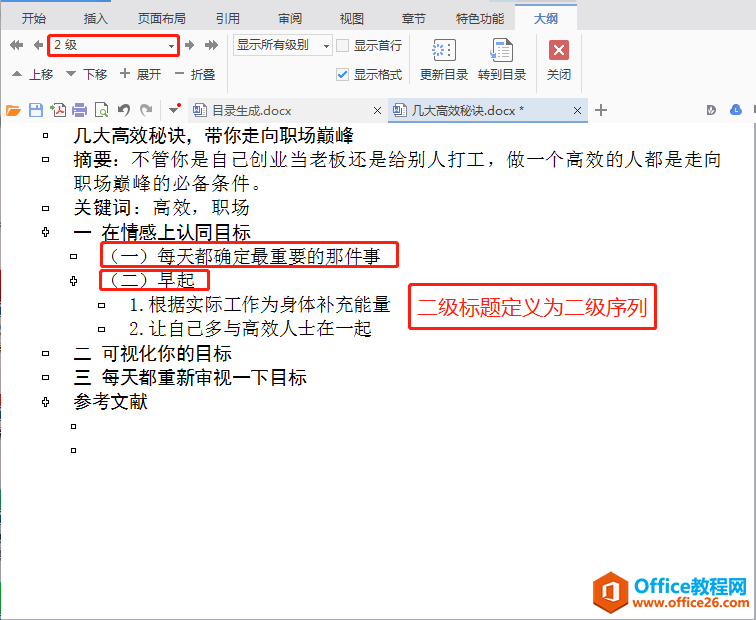756x620 pixels.
Task: Promote to Heading 1 double-left arrow
Action: pyautogui.click(x=16, y=45)
